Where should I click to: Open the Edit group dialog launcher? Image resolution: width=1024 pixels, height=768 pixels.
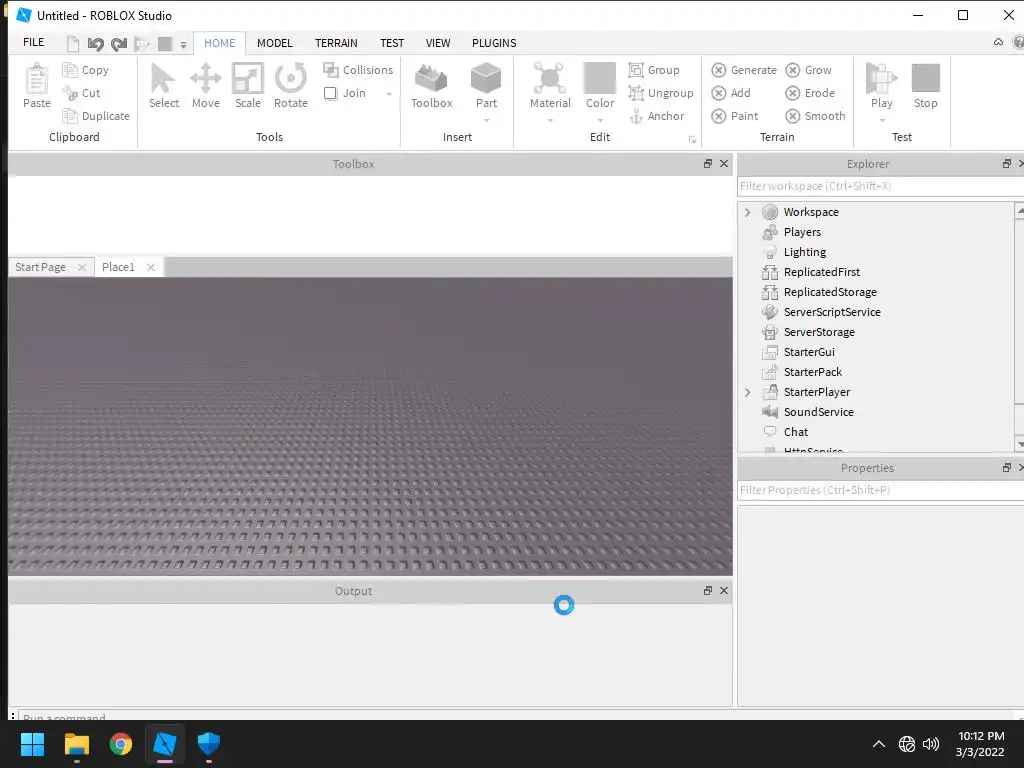(692, 140)
